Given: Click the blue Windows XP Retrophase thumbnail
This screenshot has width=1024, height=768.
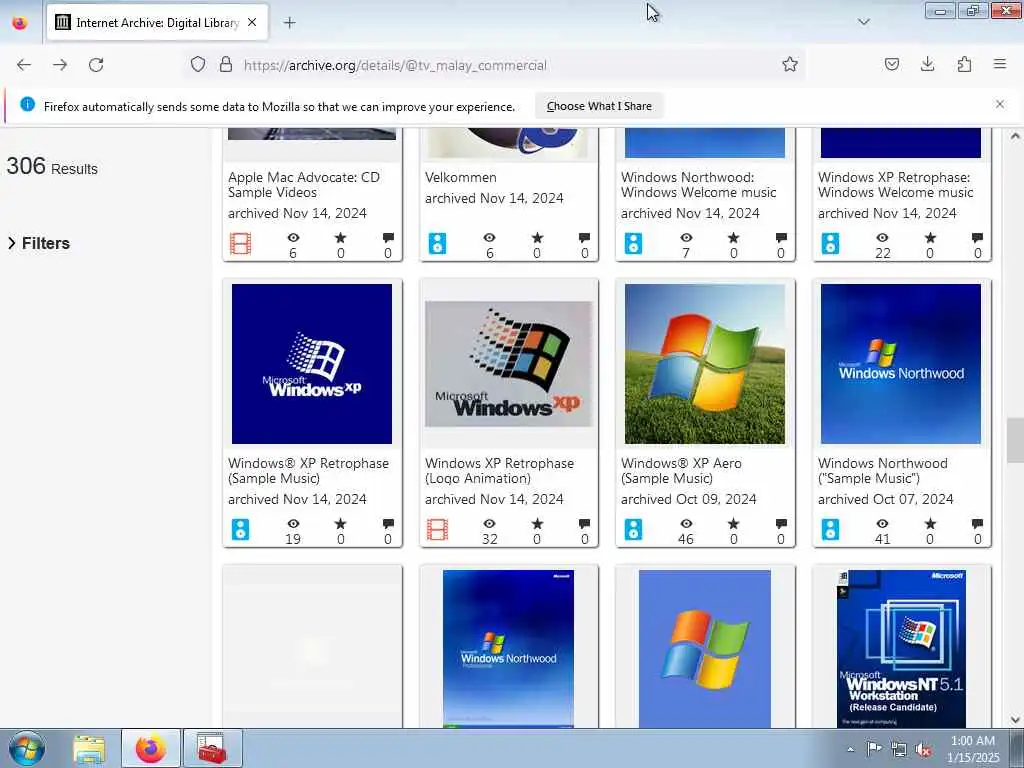Looking at the screenshot, I should [312, 364].
